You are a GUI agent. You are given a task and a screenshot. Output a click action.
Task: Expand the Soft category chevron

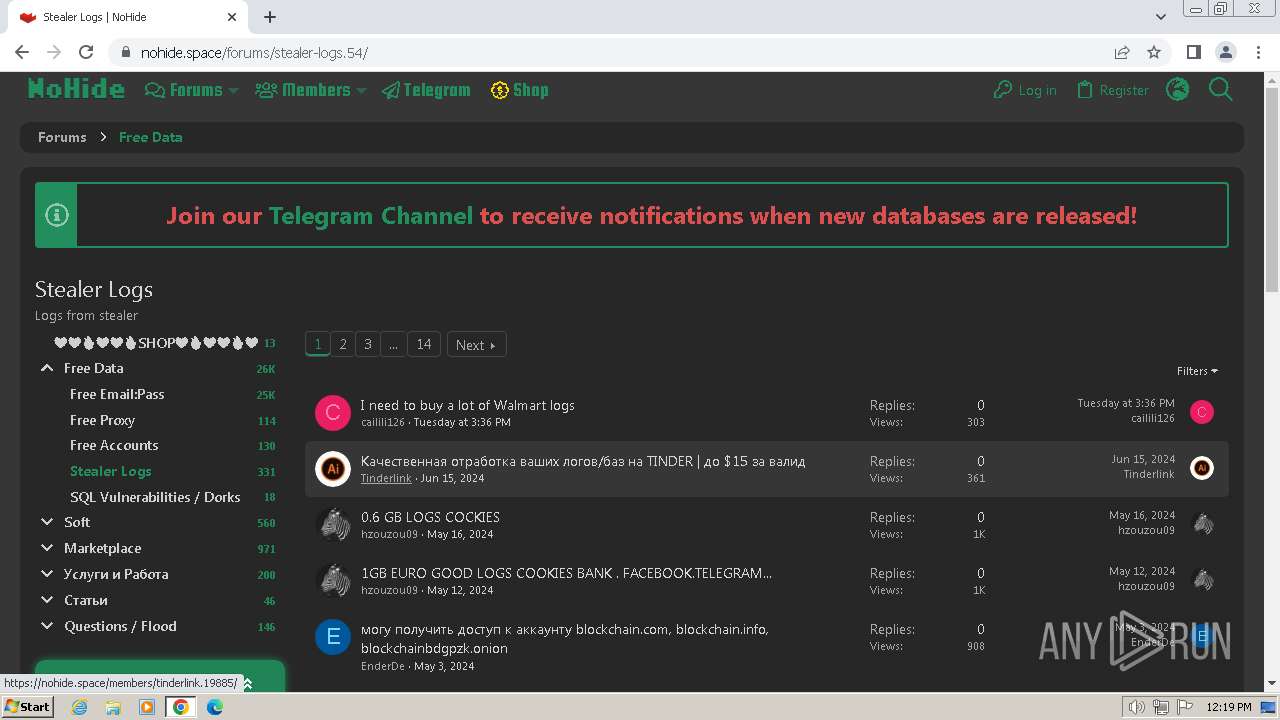pos(47,522)
